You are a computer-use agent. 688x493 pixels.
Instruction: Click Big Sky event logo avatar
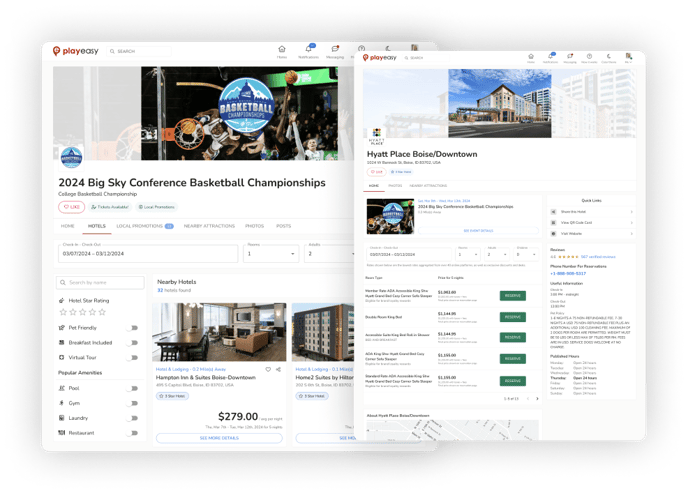[x=71, y=157]
